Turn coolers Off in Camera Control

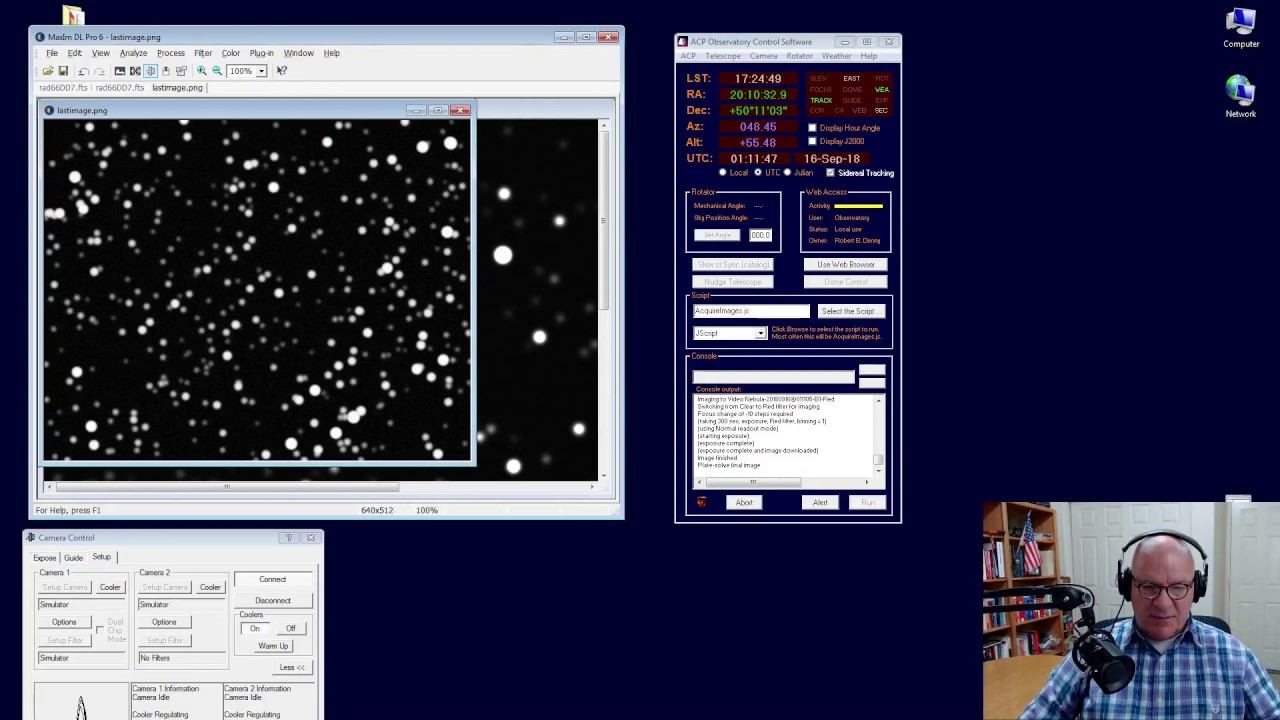tap(291, 628)
